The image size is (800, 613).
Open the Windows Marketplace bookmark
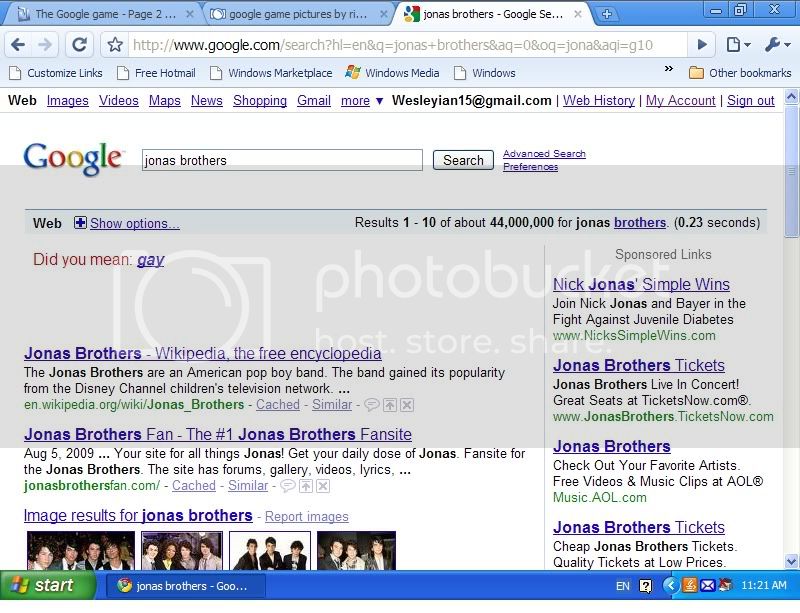coord(271,73)
